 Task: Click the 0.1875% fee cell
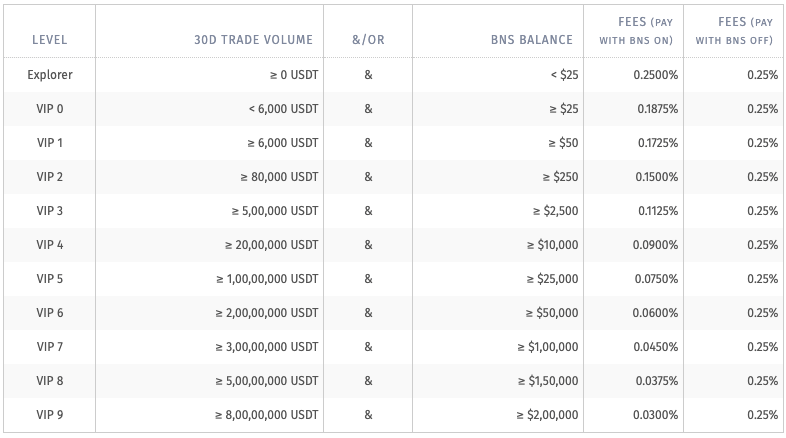tap(658, 109)
